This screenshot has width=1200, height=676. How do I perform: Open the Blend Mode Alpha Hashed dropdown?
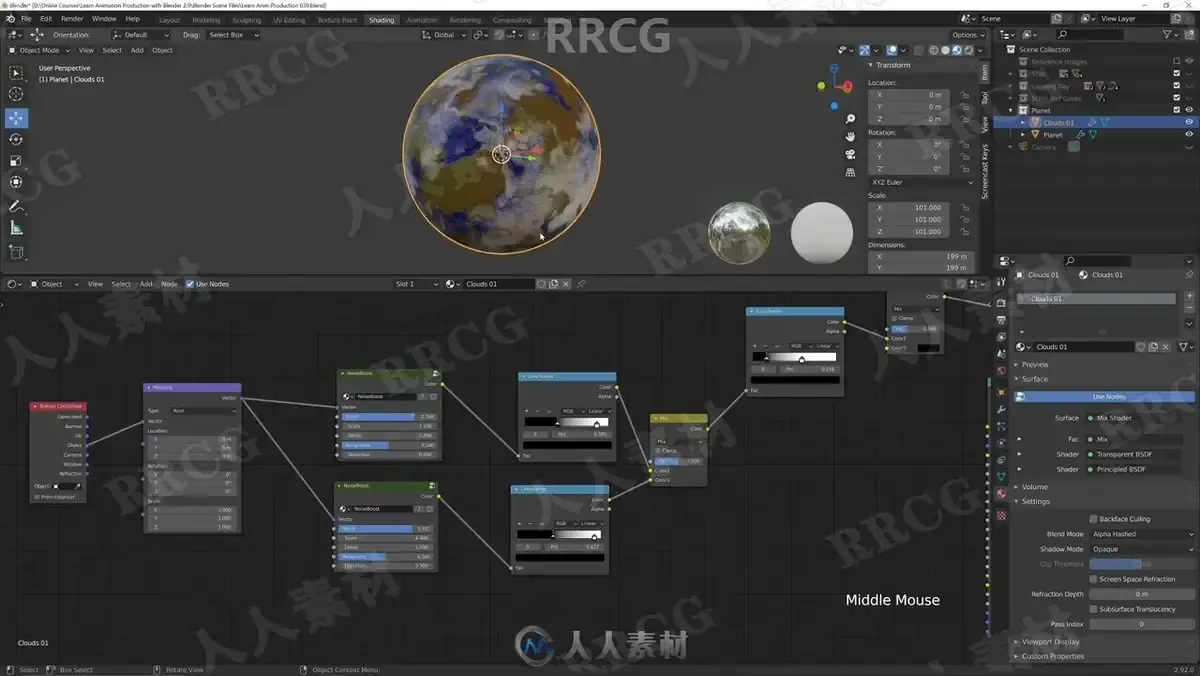[1141, 534]
